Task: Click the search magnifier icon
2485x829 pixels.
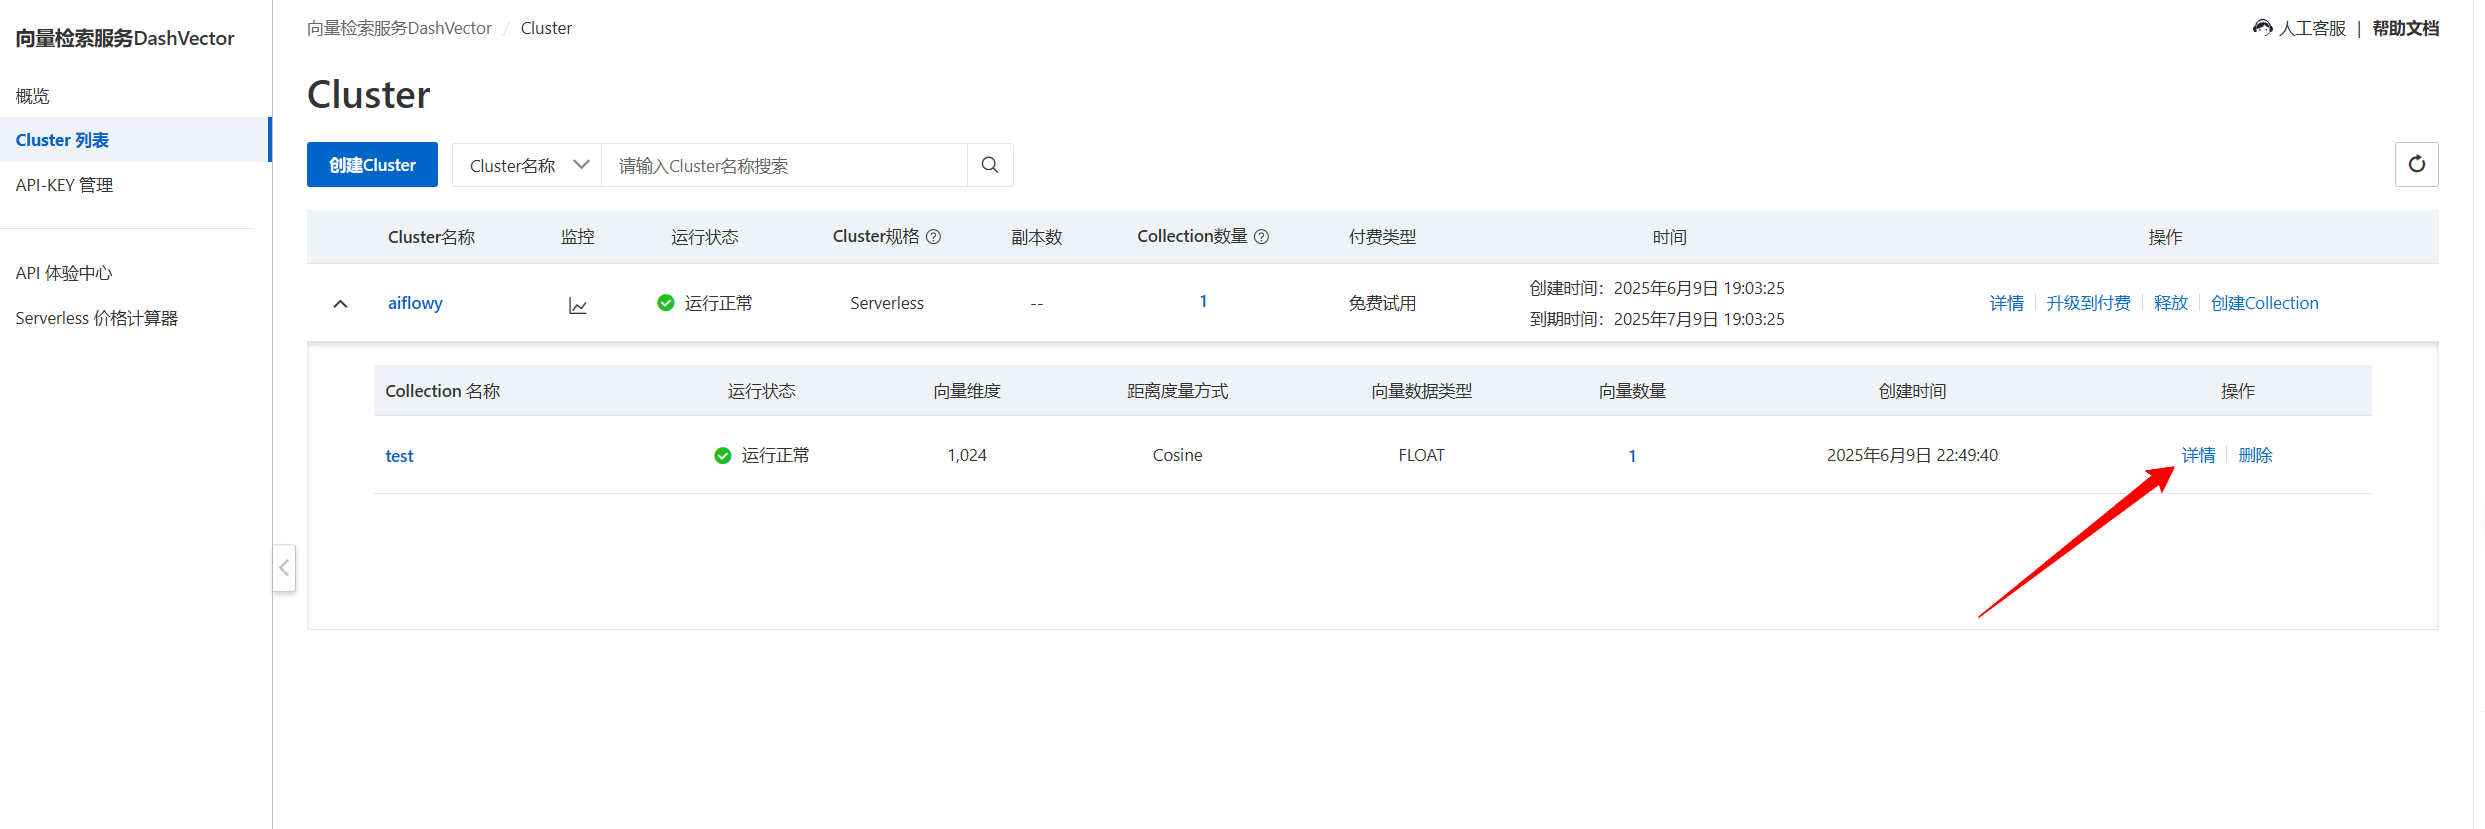Action: point(989,165)
